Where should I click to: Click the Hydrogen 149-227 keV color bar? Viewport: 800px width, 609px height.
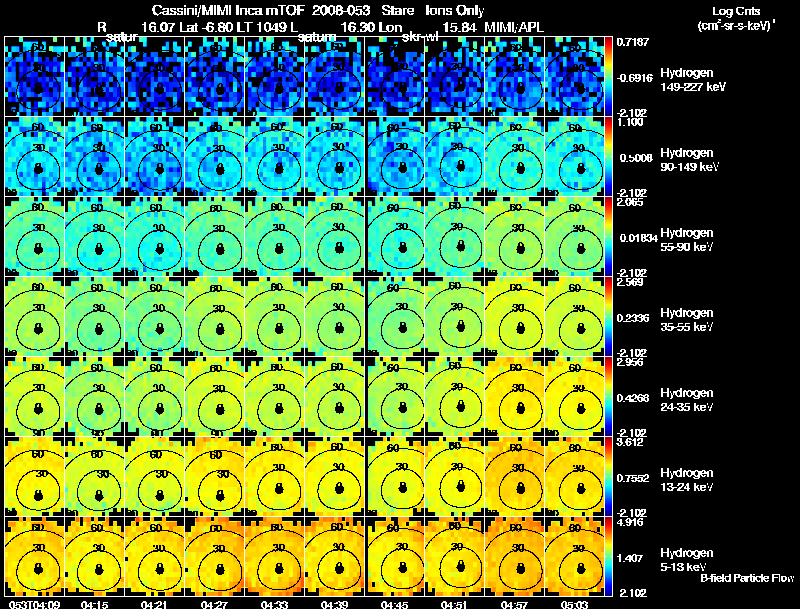[x=608, y=76]
